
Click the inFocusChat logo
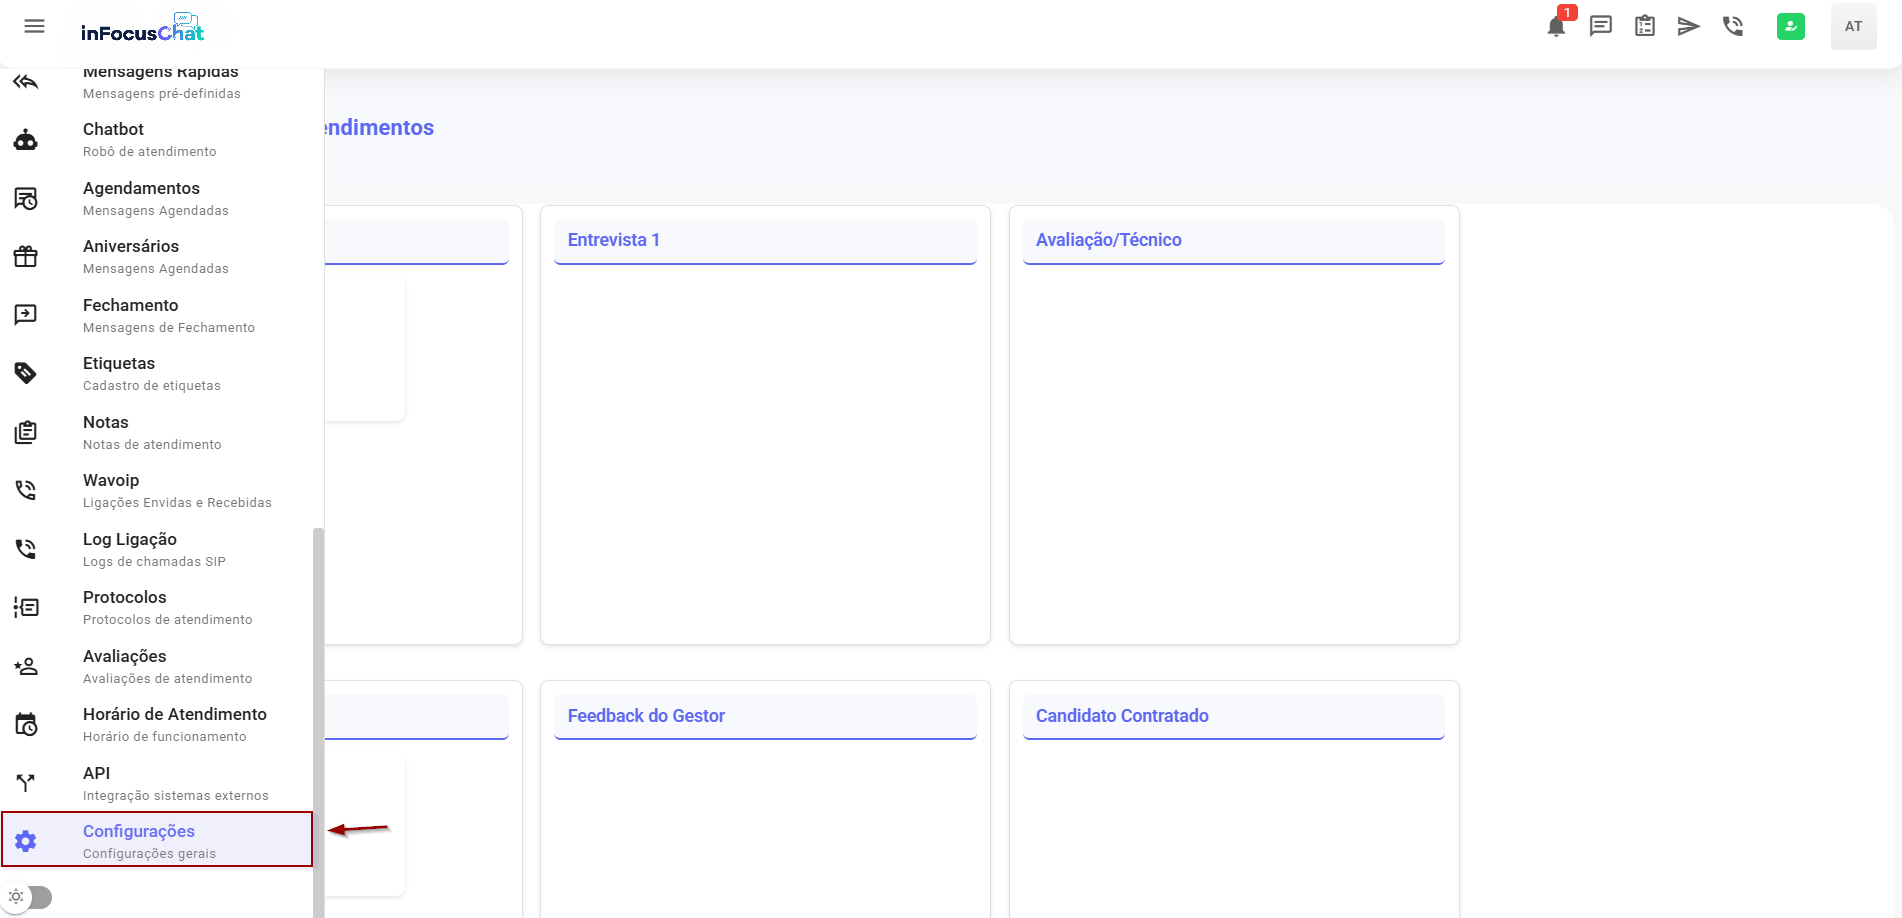[142, 28]
